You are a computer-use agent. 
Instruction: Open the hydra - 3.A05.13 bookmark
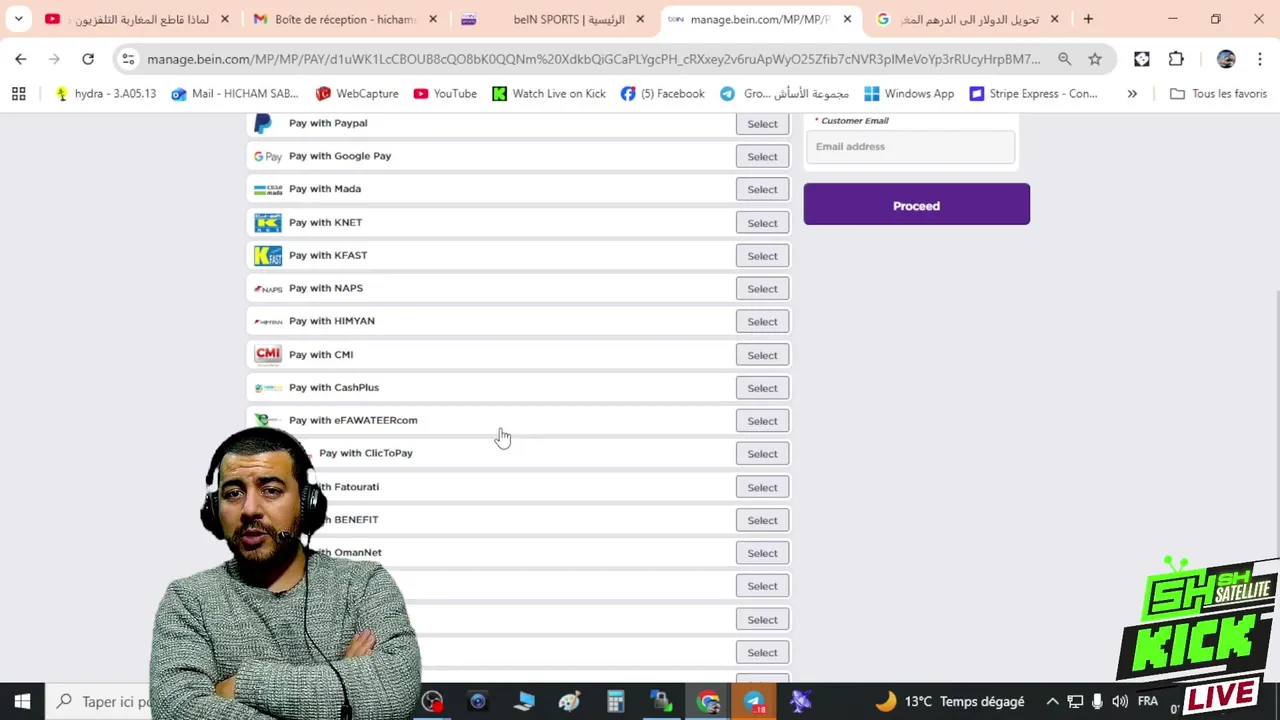click(105, 94)
